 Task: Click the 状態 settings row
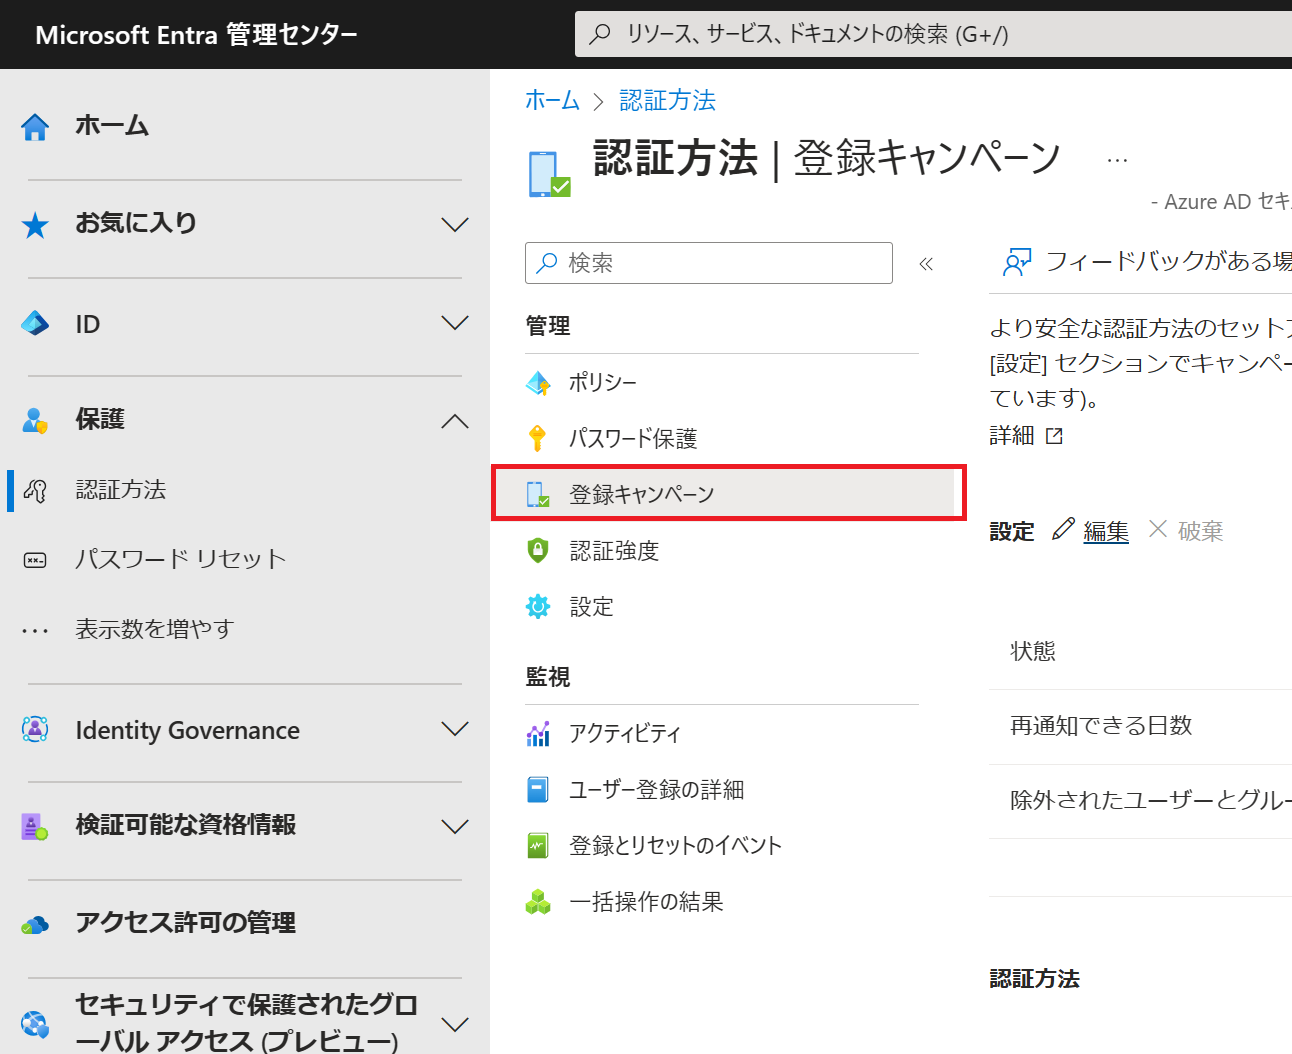(x=1140, y=652)
